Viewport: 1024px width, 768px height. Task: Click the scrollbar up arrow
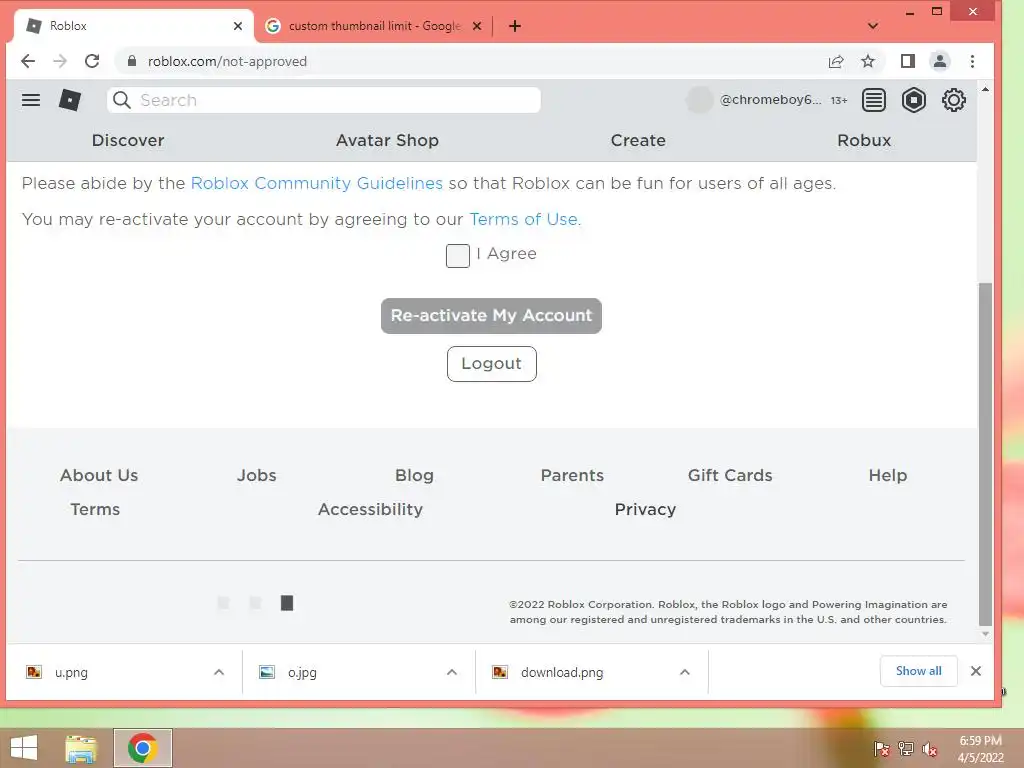coord(985,89)
